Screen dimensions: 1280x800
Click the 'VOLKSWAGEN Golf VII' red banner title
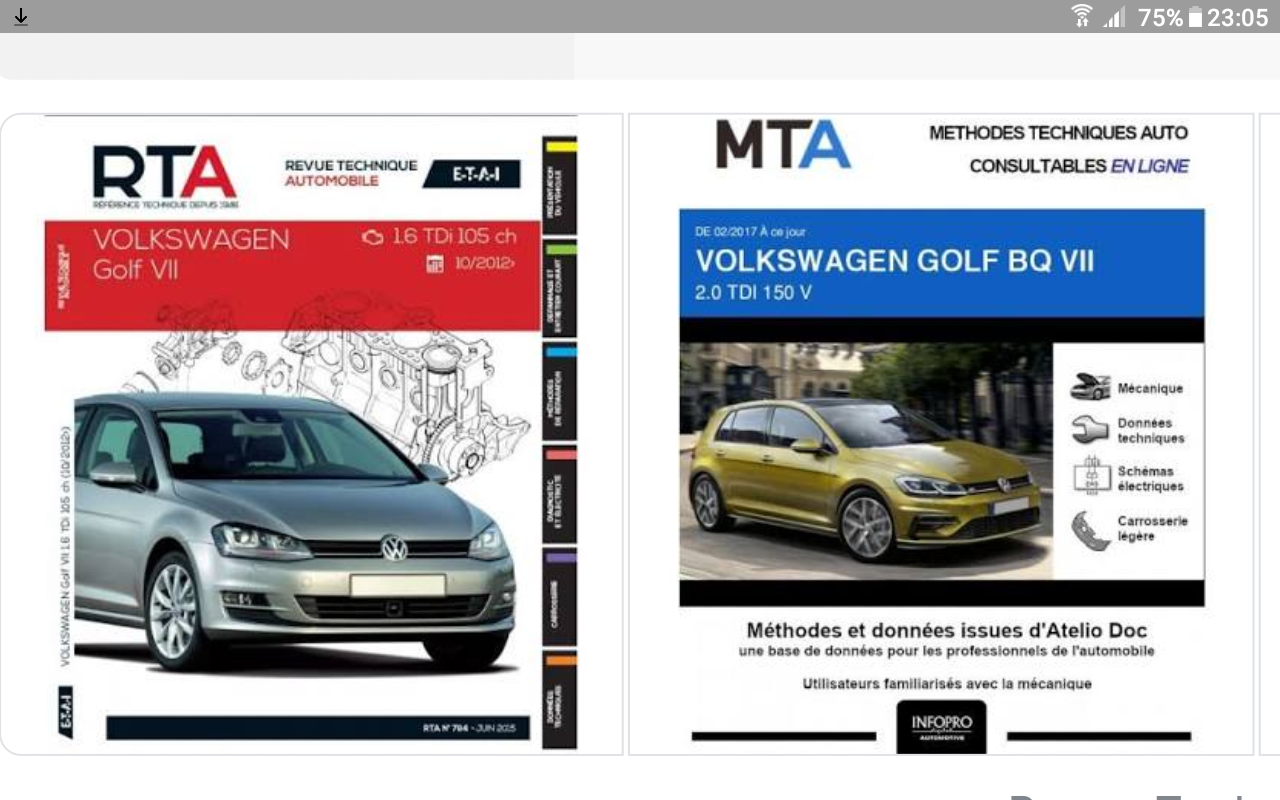point(190,253)
